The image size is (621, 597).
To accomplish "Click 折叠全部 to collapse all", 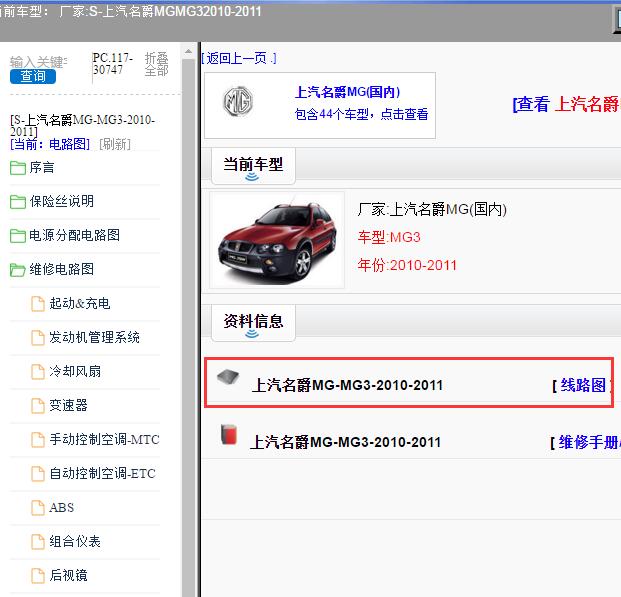I will pos(156,64).
